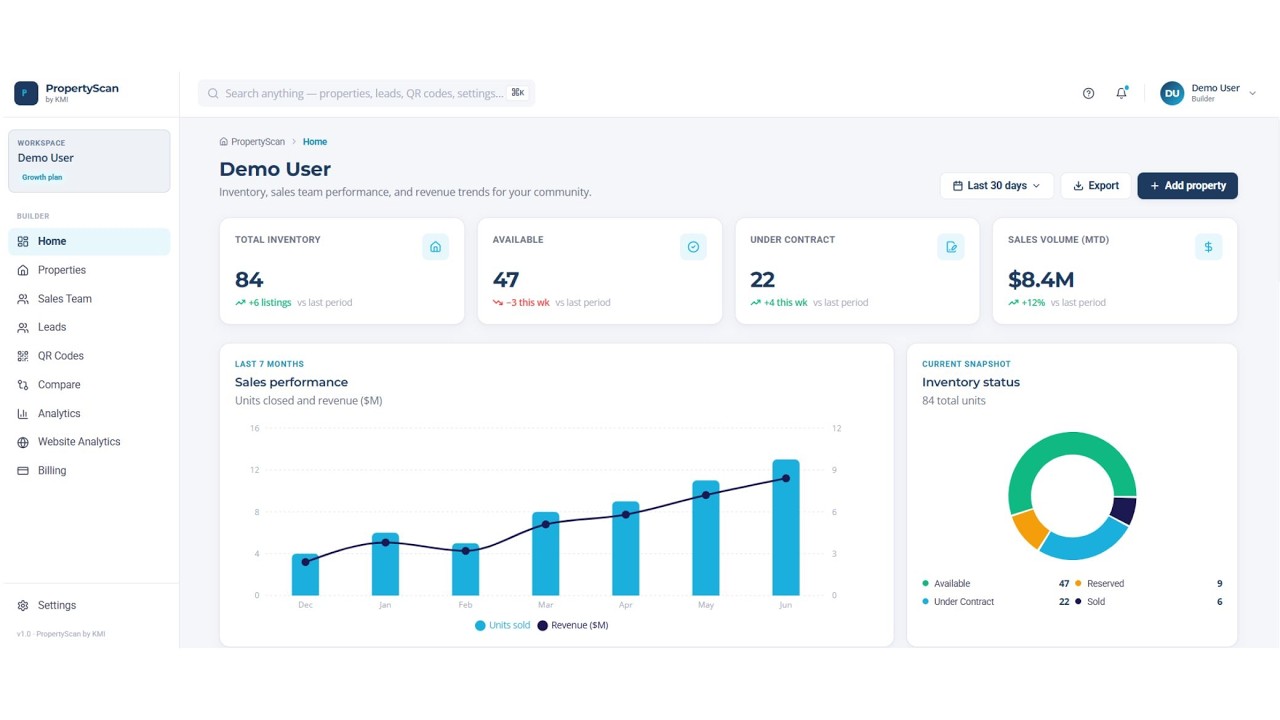Open Sales Team menu item
The width and height of the screenshot is (1280, 720).
[89, 299]
